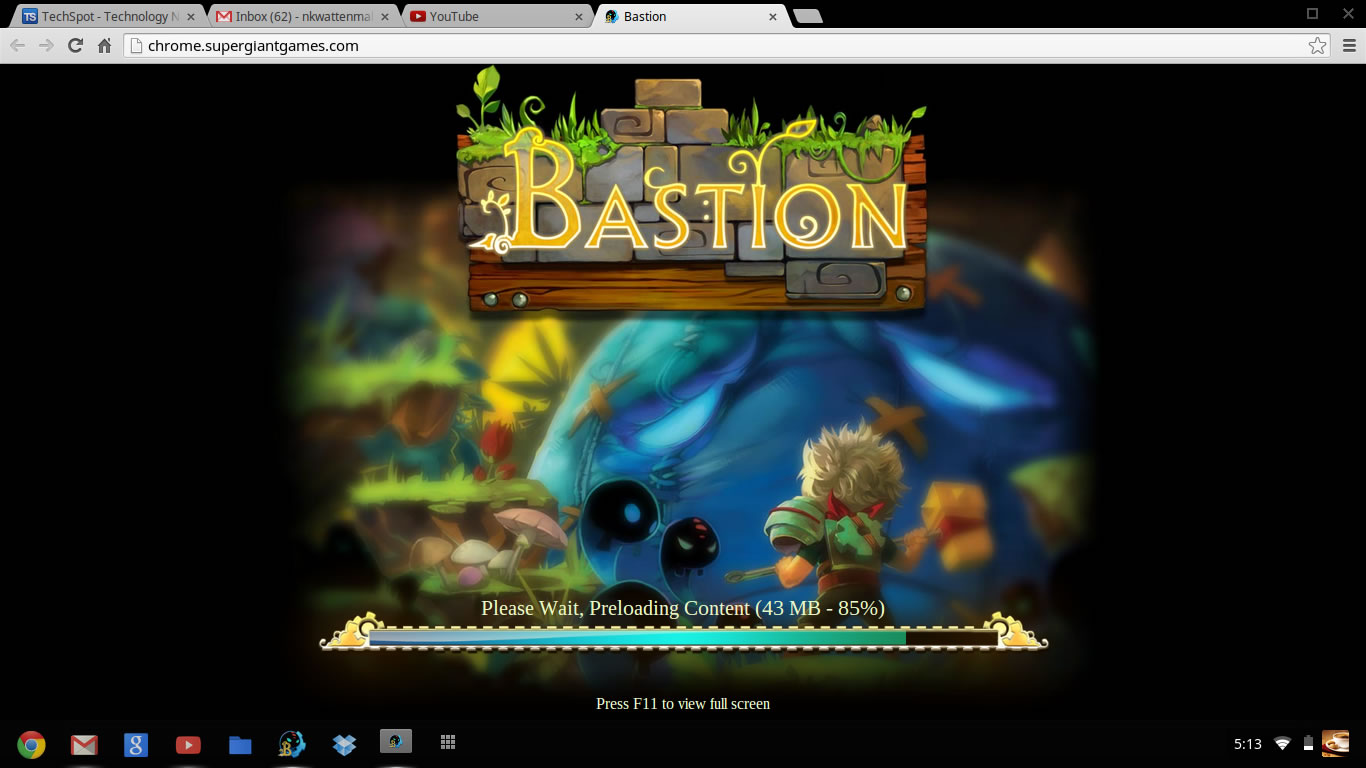Screen dimensions: 1366x768
Task: Click 'Press F11 to view full screen' text
Action: click(683, 704)
